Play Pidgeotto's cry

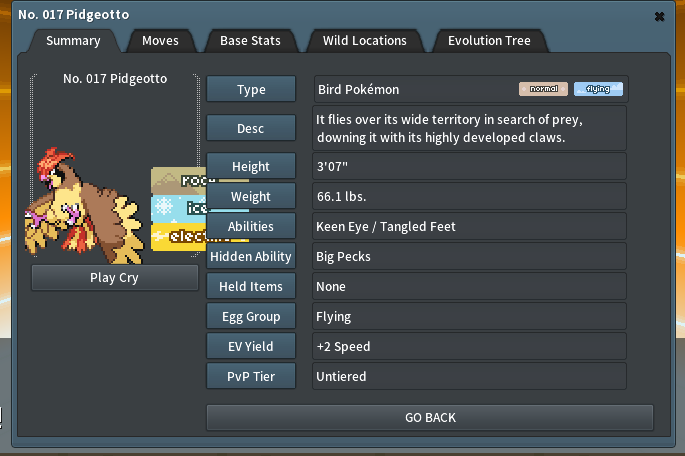pos(114,278)
